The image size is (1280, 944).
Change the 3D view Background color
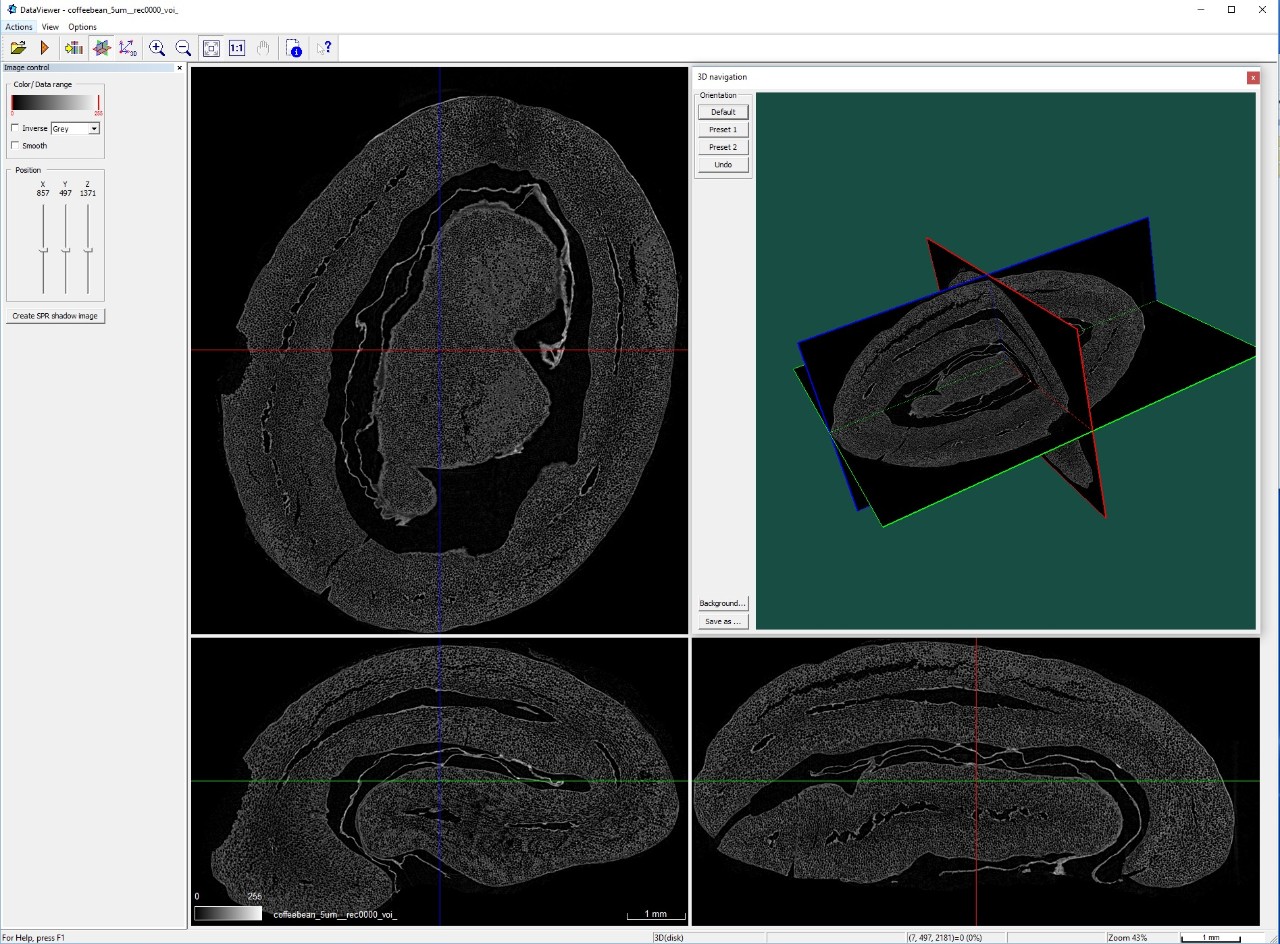[722, 603]
